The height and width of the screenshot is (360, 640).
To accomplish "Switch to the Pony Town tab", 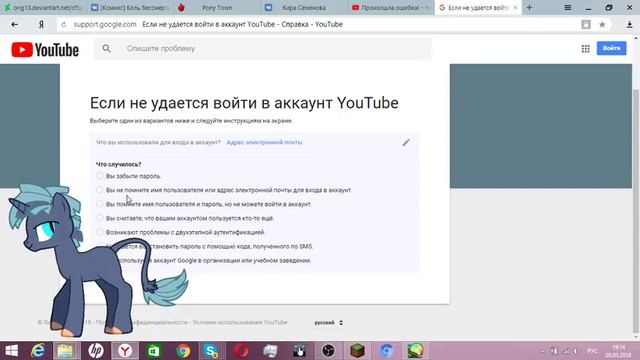I will point(217,7).
